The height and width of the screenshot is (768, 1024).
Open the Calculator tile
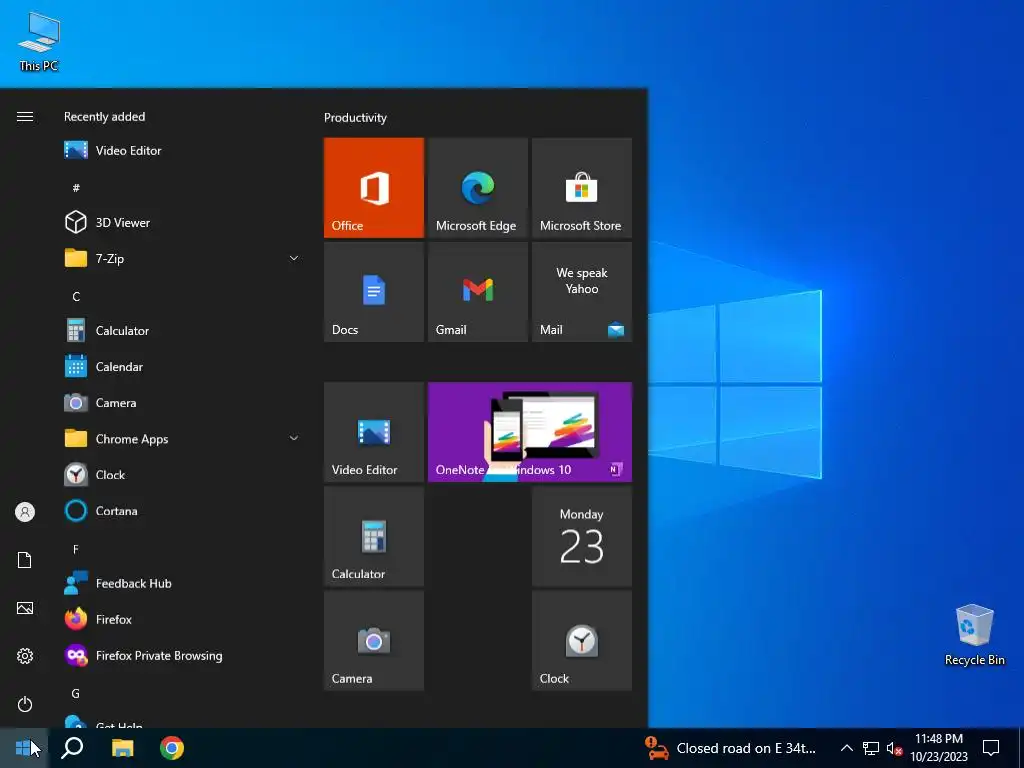(374, 537)
